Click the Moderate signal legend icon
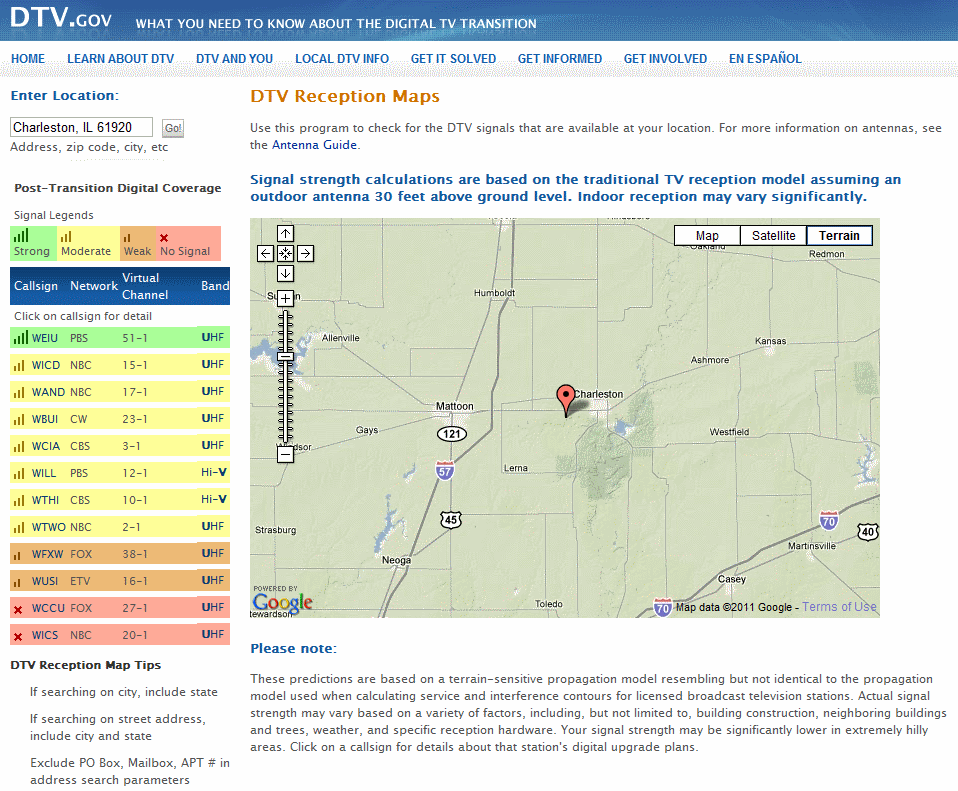This screenshot has height=791, width=958. (x=66, y=236)
